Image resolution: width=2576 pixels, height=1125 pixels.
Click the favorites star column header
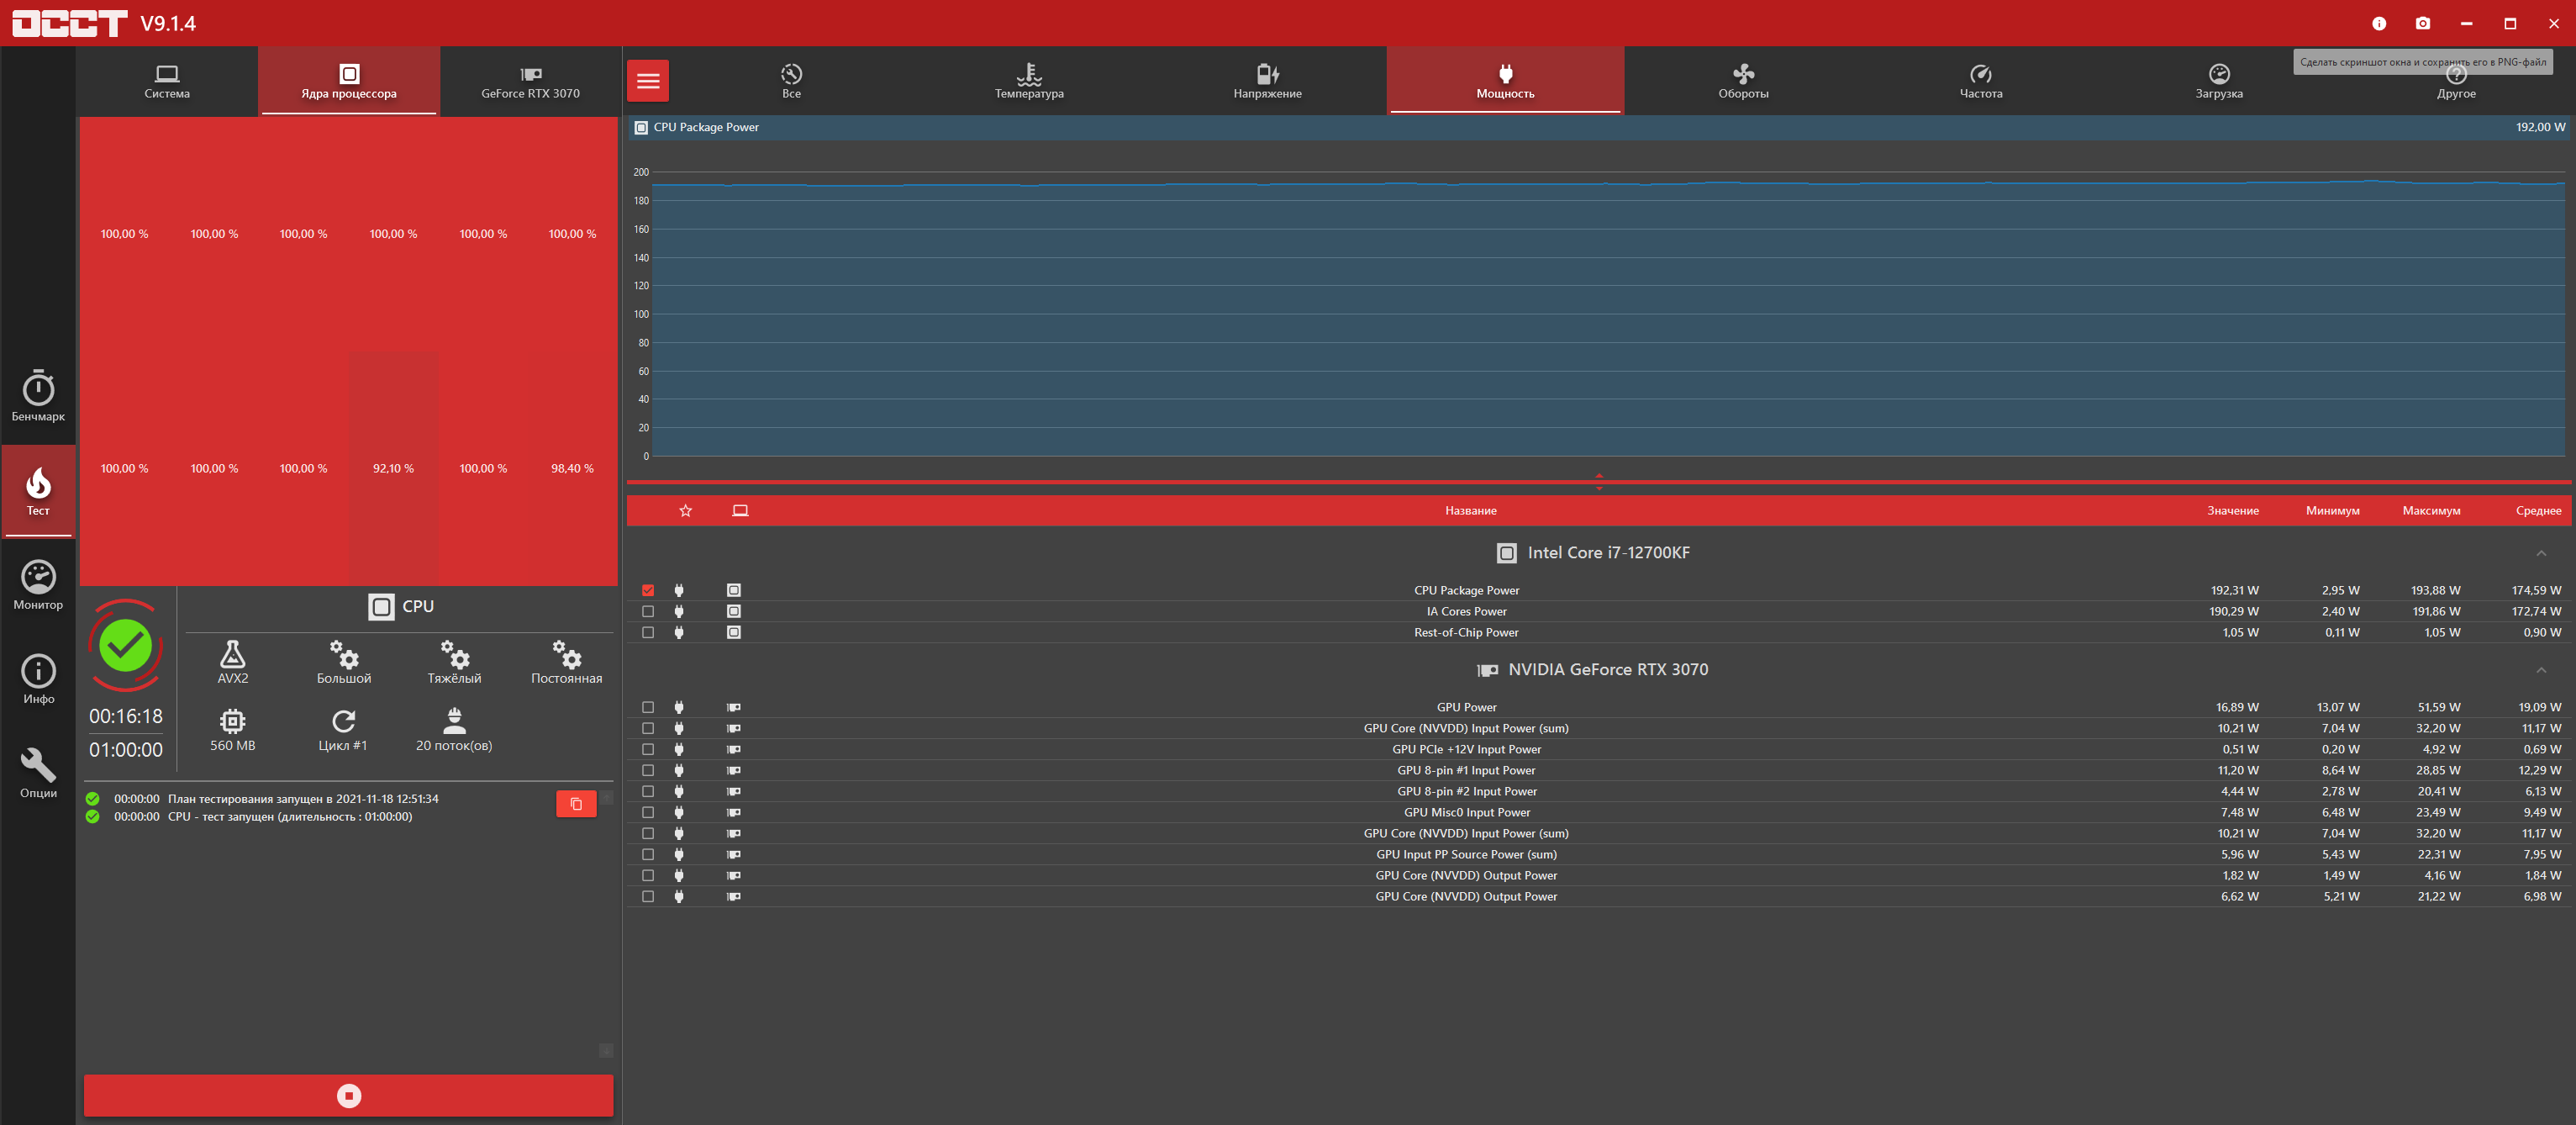(685, 511)
